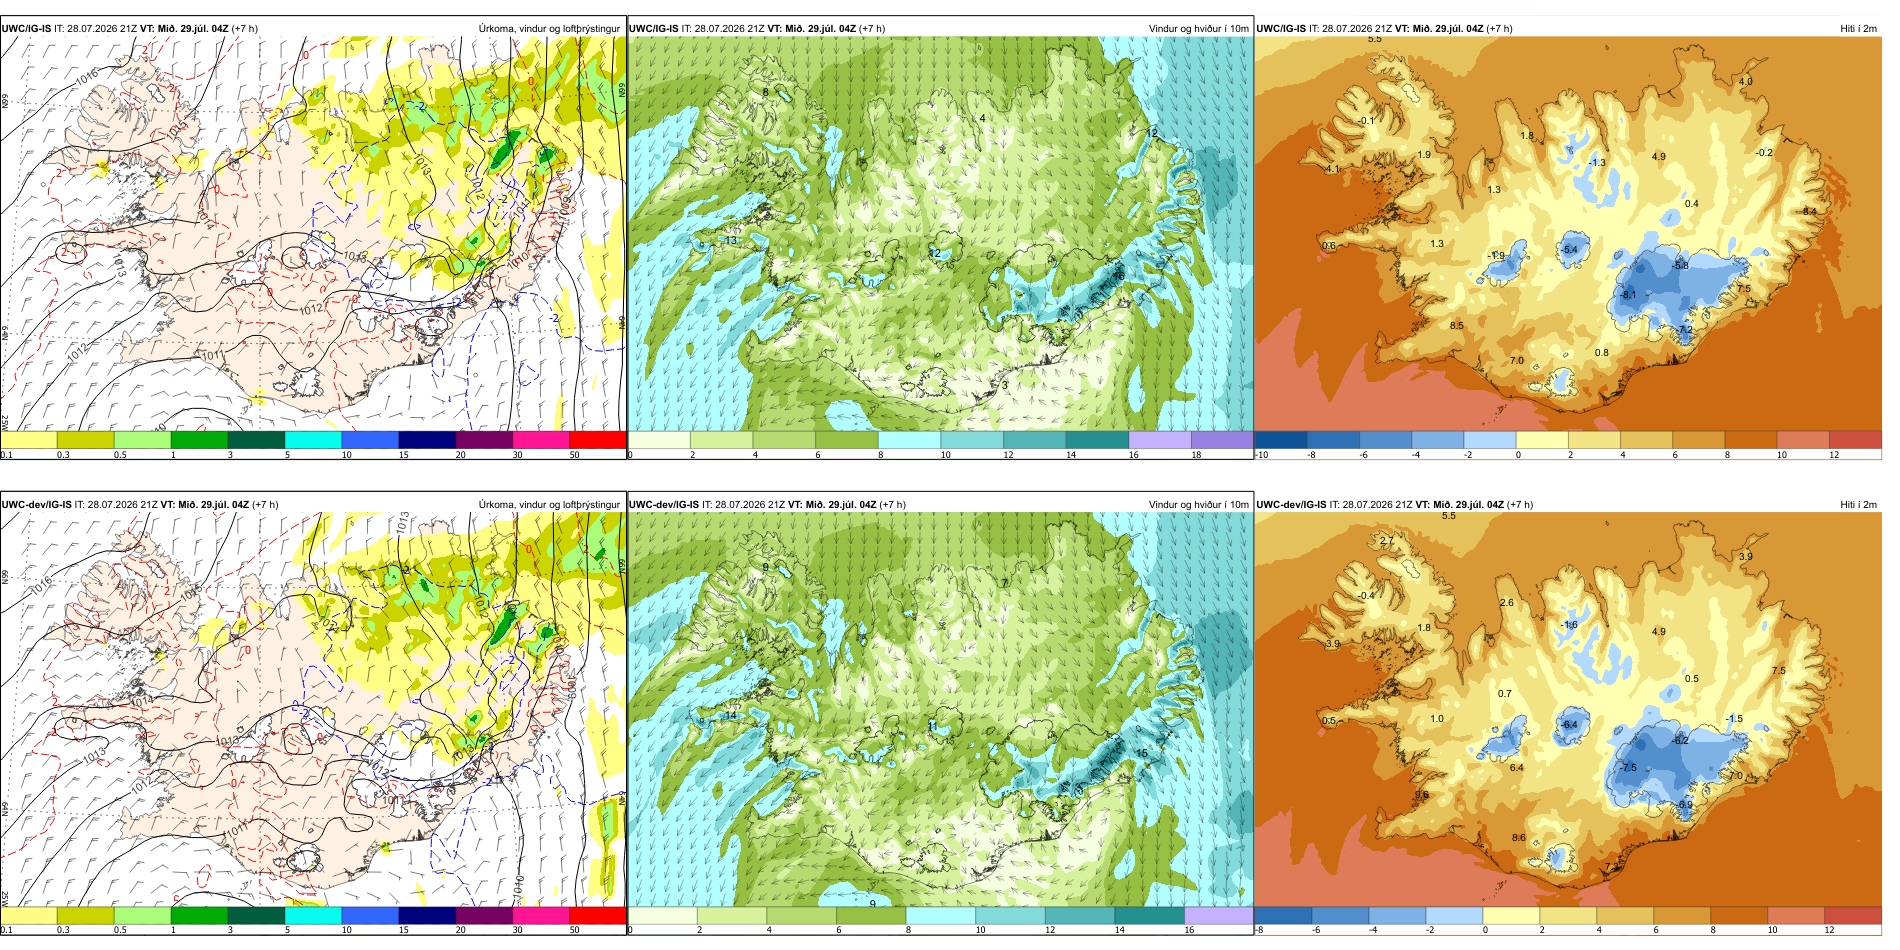Click the light green 0.5 swatch in UWC-dev/IG-IS precipitation legend
Image resolution: width=1900 pixels, height=950 pixels.
coord(142,915)
